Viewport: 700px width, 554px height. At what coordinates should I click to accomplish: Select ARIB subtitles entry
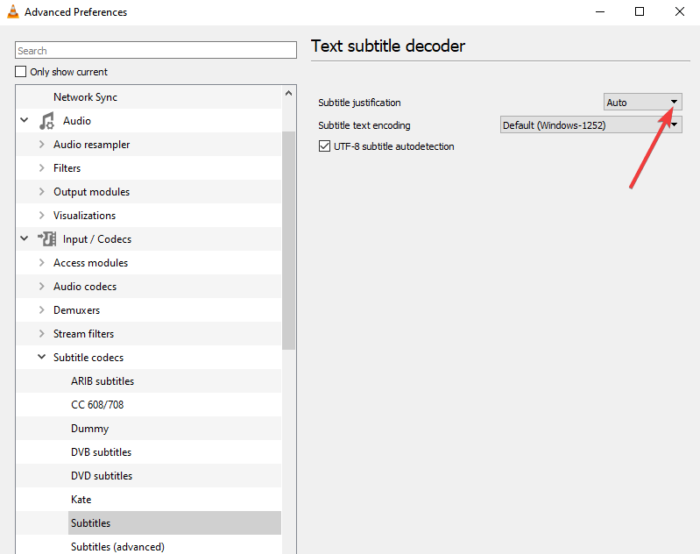(102, 381)
